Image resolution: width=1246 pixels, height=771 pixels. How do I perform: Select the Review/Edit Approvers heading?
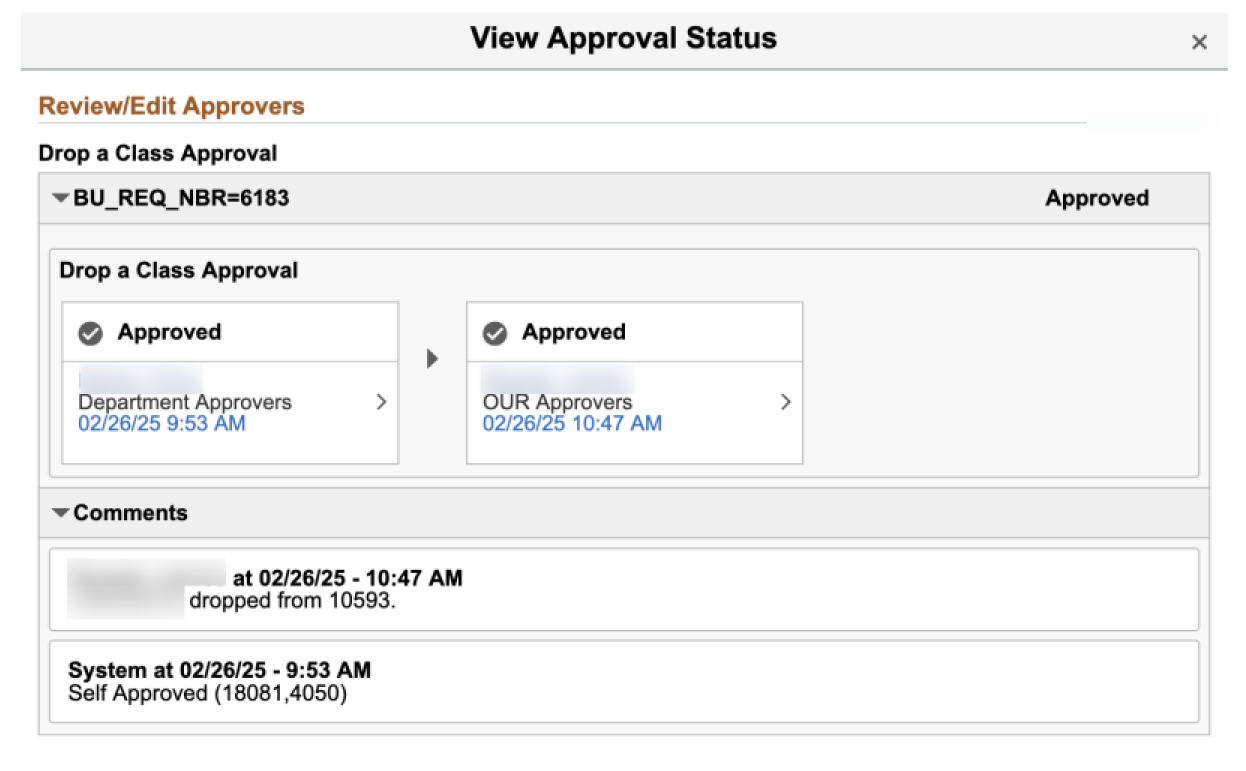tap(171, 106)
